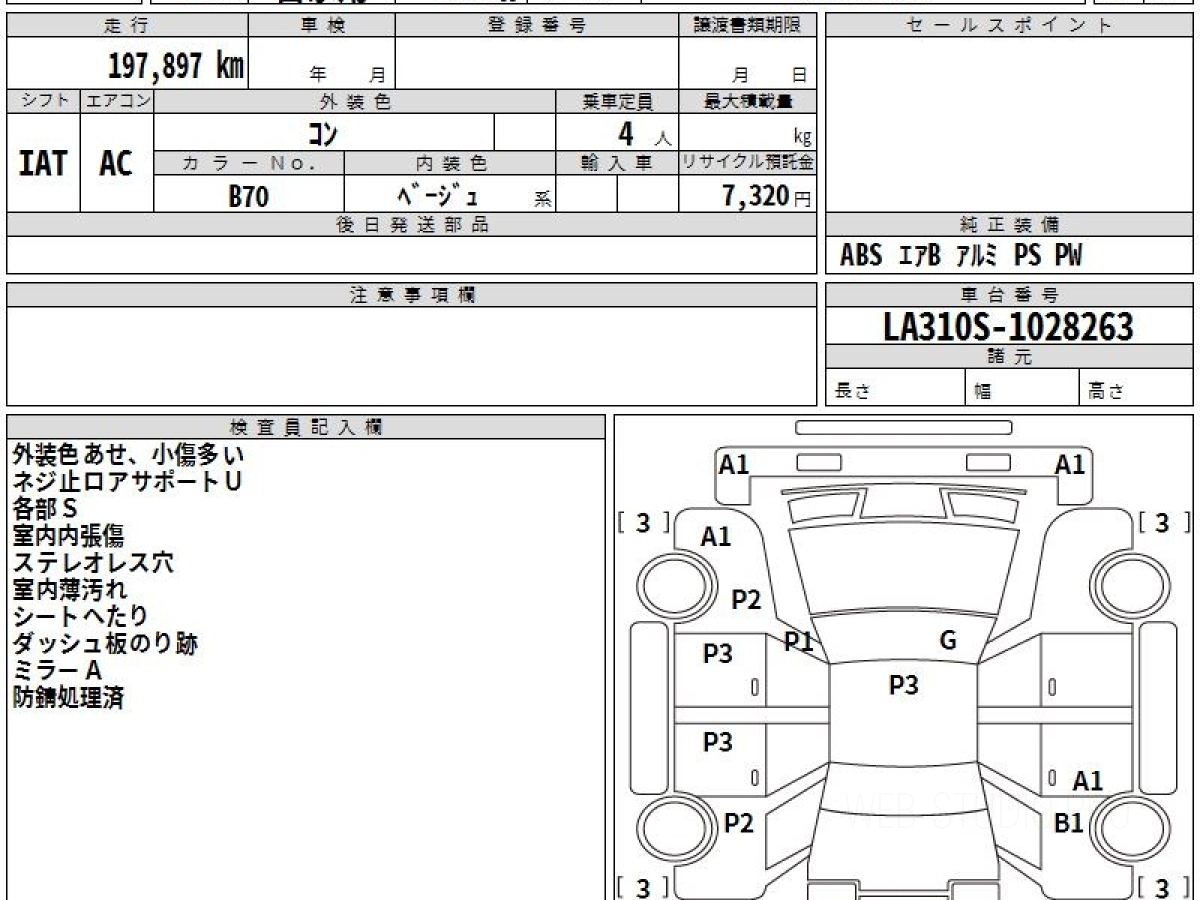Screen dimensions: 1200x900
Task: Click the P1 mark on the car diagram
Action: click(x=797, y=642)
